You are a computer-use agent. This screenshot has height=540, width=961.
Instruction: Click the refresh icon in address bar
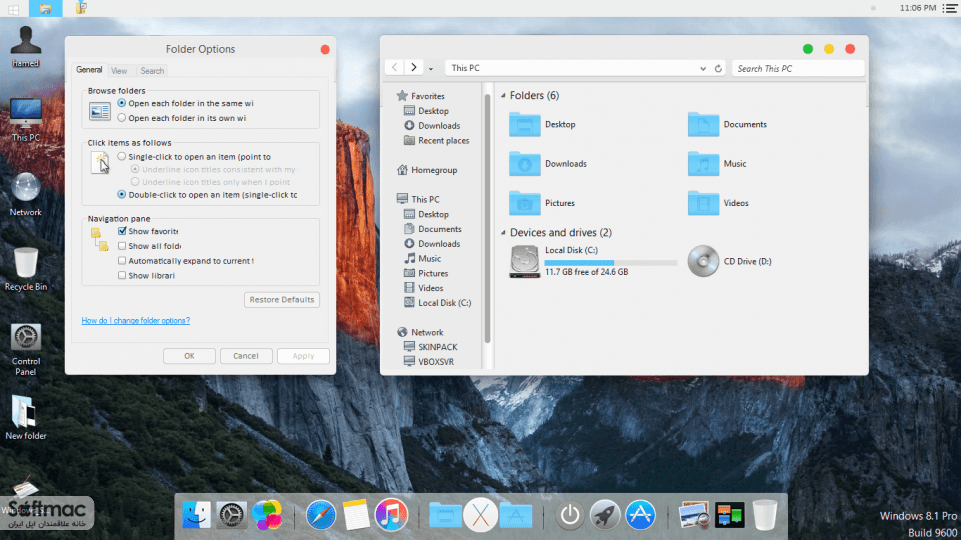[x=718, y=69]
